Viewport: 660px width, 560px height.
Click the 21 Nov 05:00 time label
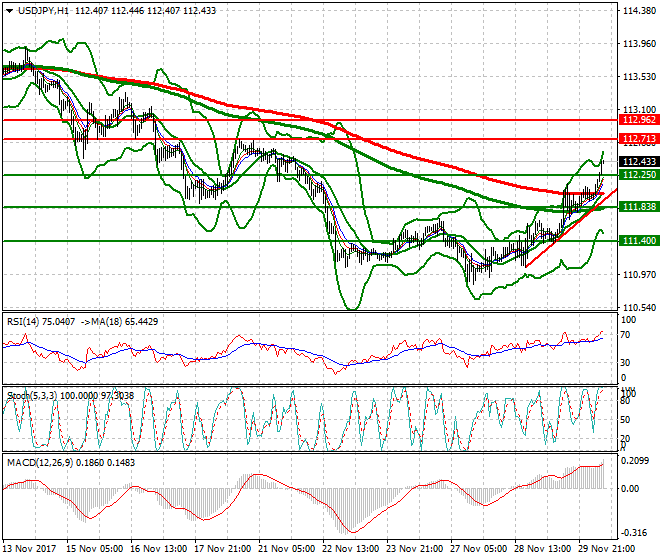287,549
